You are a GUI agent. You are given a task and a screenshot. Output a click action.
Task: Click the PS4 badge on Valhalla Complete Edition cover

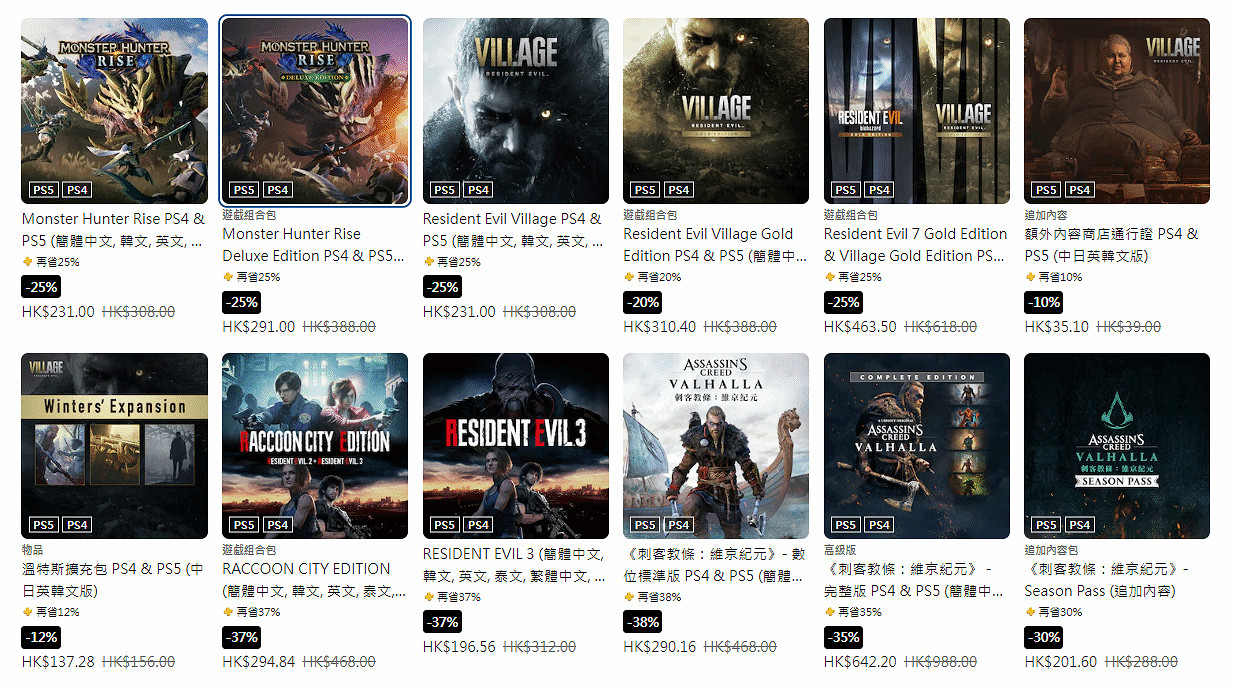(879, 524)
